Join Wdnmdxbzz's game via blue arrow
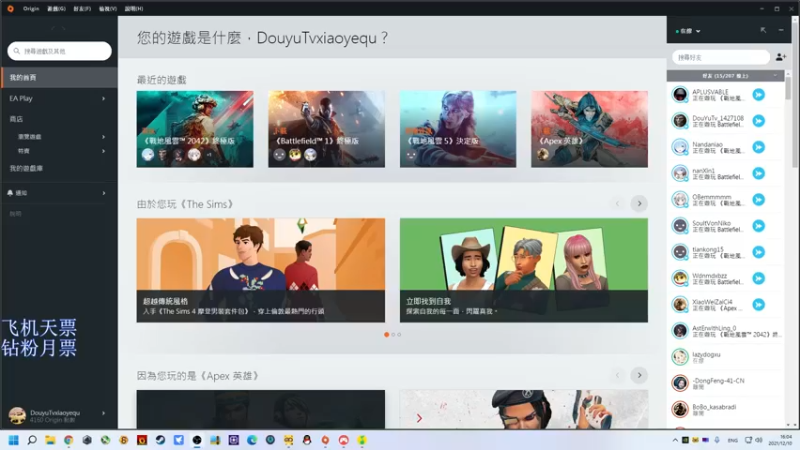The height and width of the screenshot is (450, 800). 759,279
